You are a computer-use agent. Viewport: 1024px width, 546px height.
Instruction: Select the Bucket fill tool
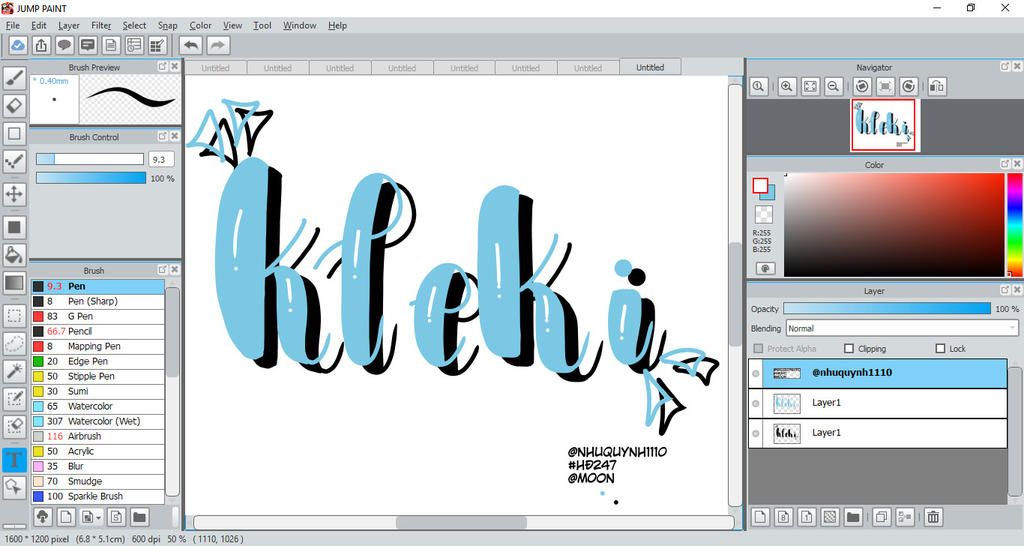coord(14,254)
